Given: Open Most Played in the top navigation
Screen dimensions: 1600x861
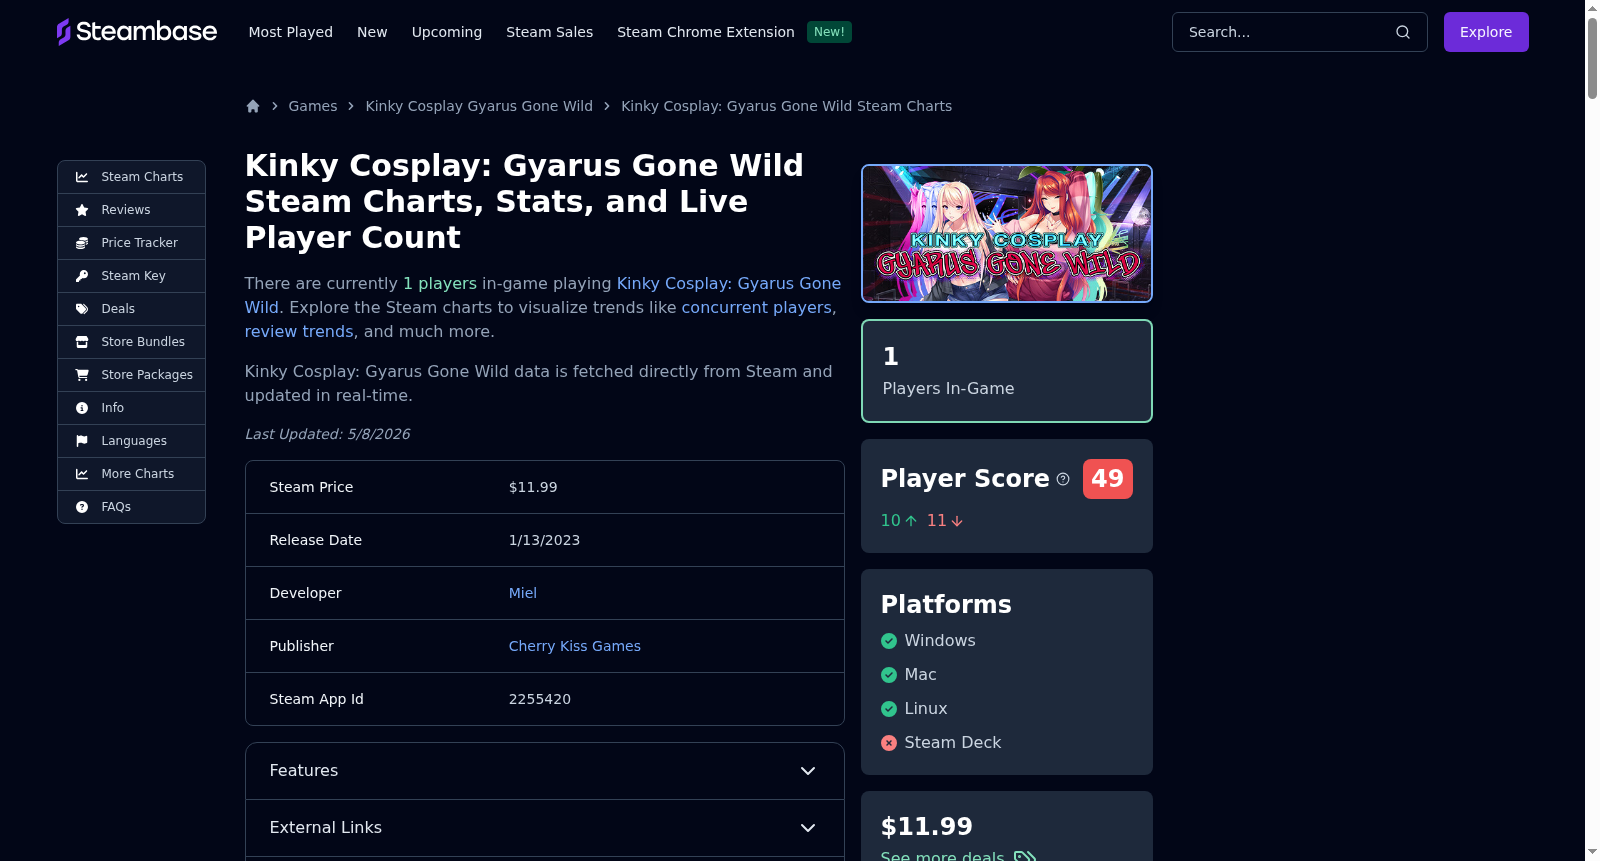Looking at the screenshot, I should coord(291,32).
